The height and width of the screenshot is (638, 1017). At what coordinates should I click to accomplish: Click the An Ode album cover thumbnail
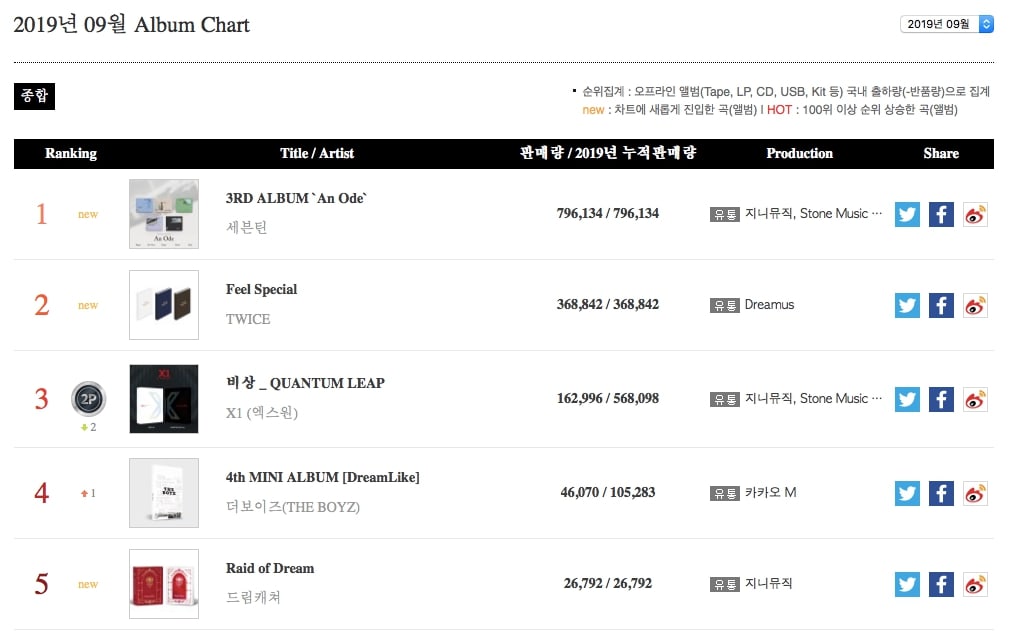[x=164, y=214]
